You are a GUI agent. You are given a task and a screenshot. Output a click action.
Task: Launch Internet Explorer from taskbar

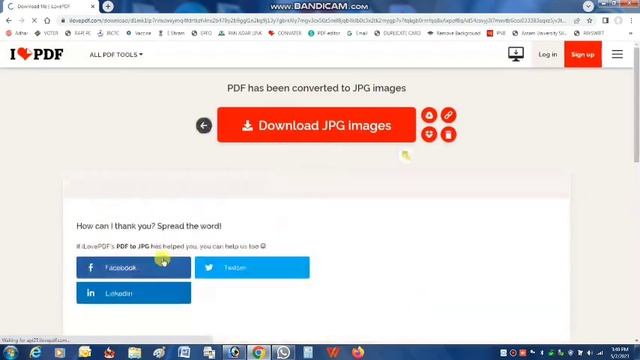36,352
